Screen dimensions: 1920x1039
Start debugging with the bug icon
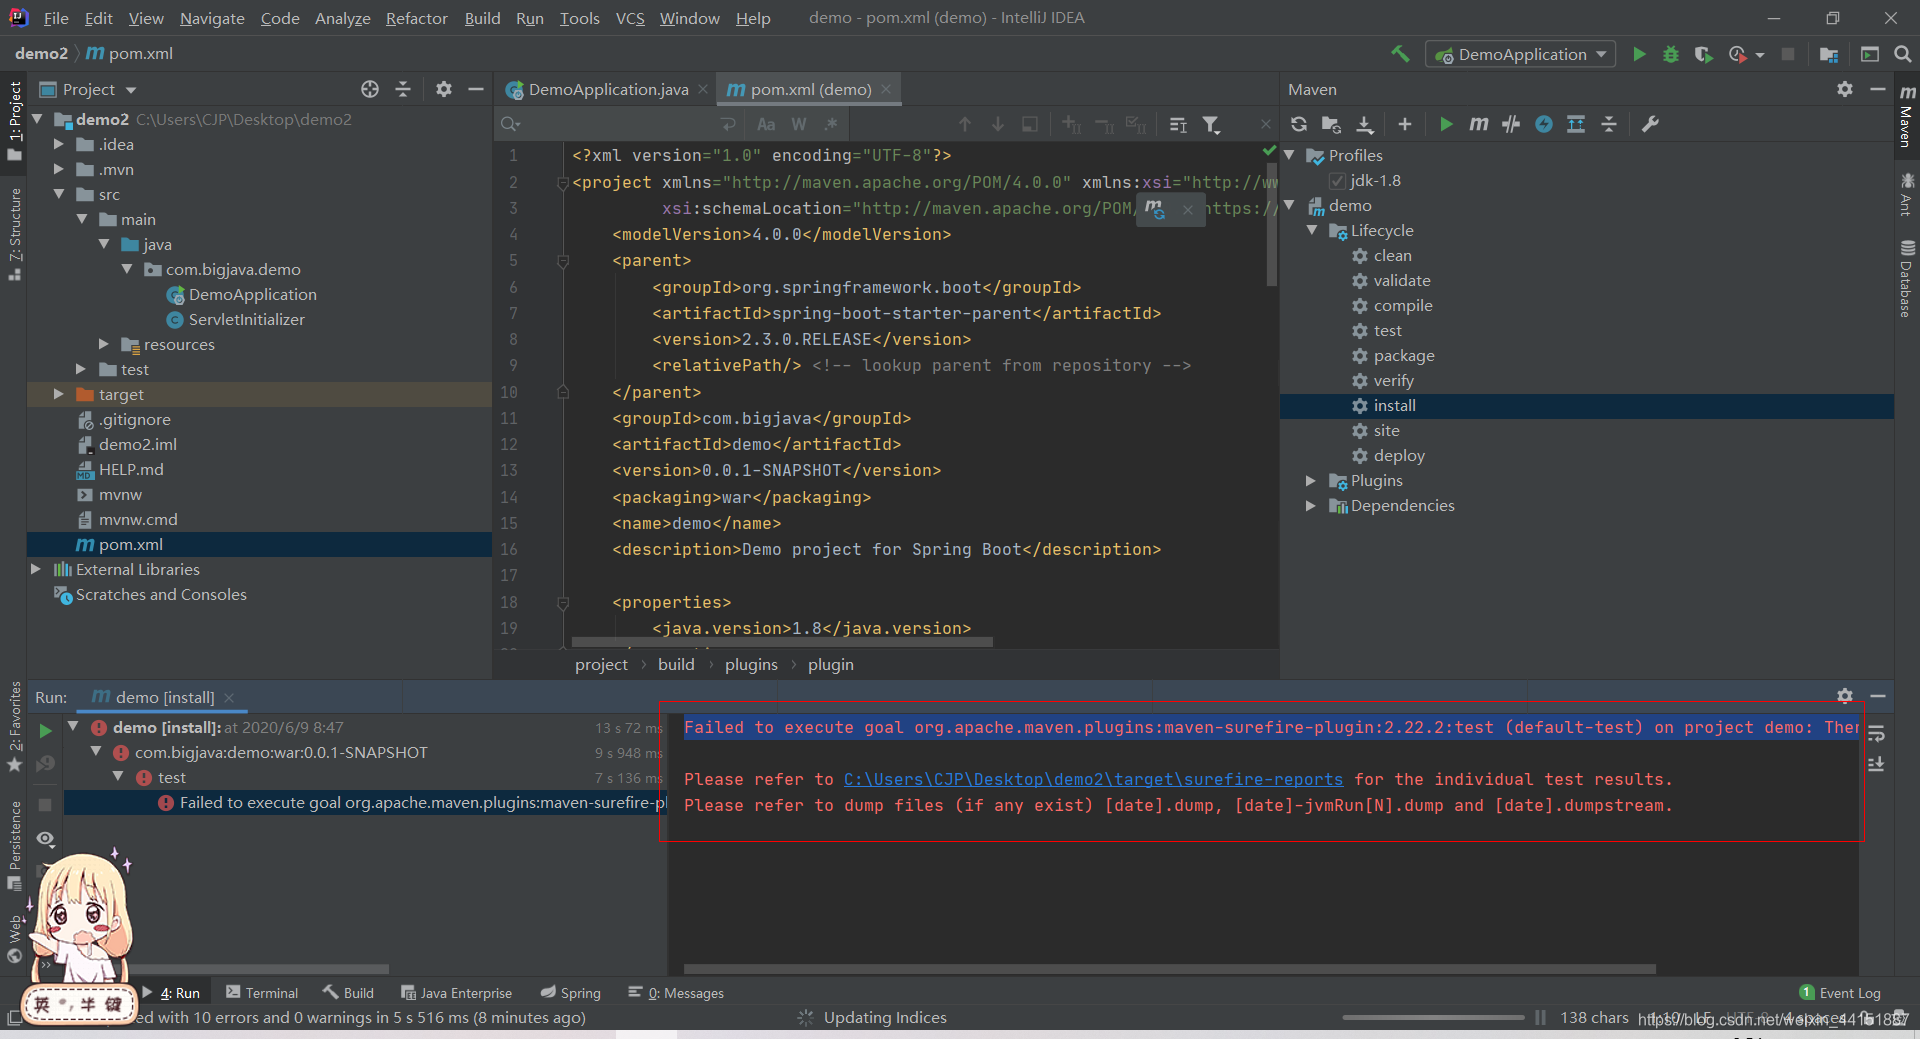1671,54
